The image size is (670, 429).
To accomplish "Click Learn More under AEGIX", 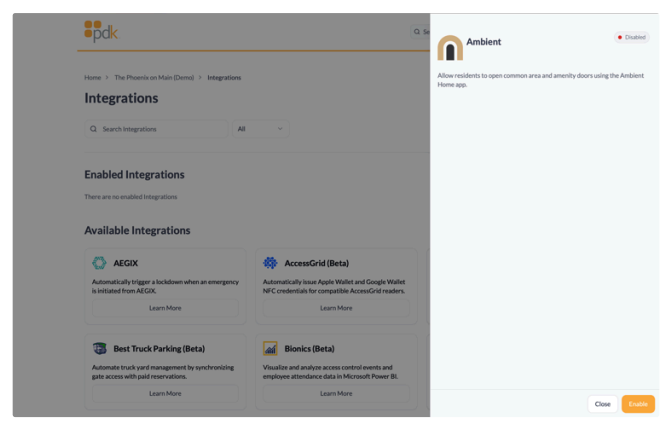I will click(x=165, y=308).
